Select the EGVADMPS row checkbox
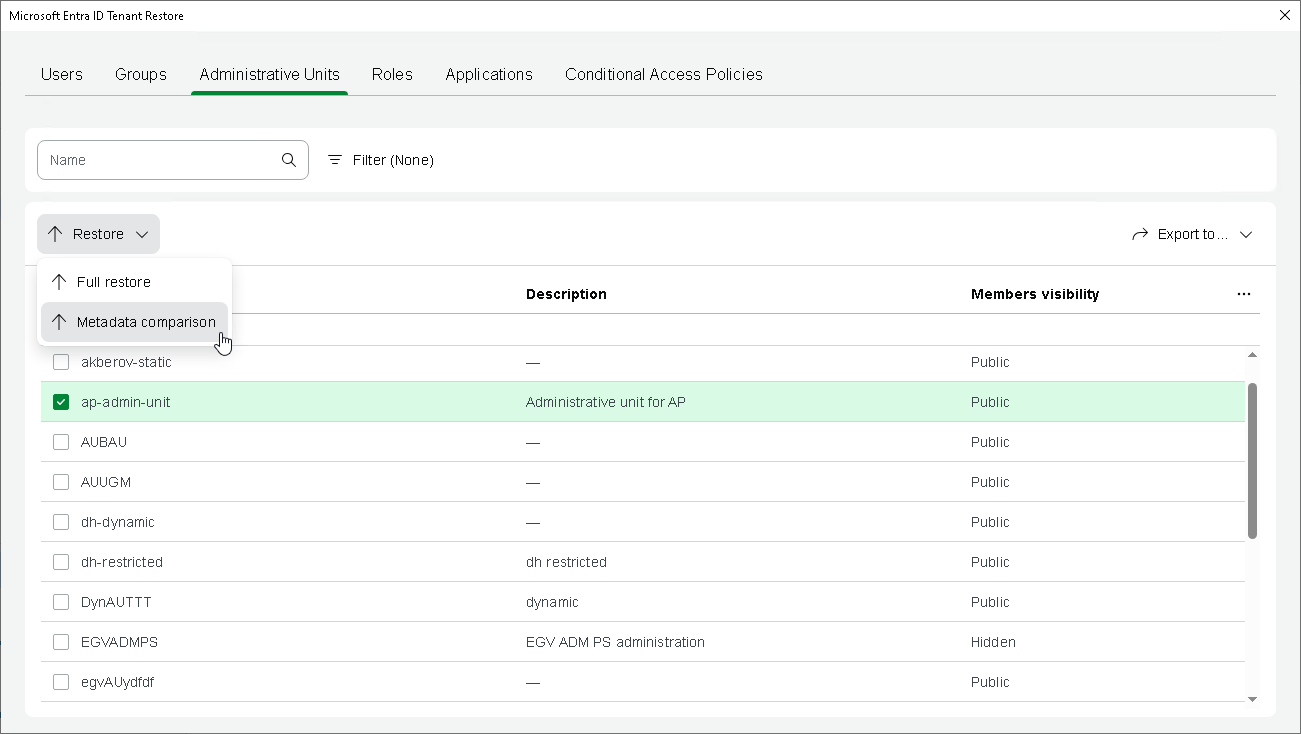The height and width of the screenshot is (734, 1301). point(61,642)
